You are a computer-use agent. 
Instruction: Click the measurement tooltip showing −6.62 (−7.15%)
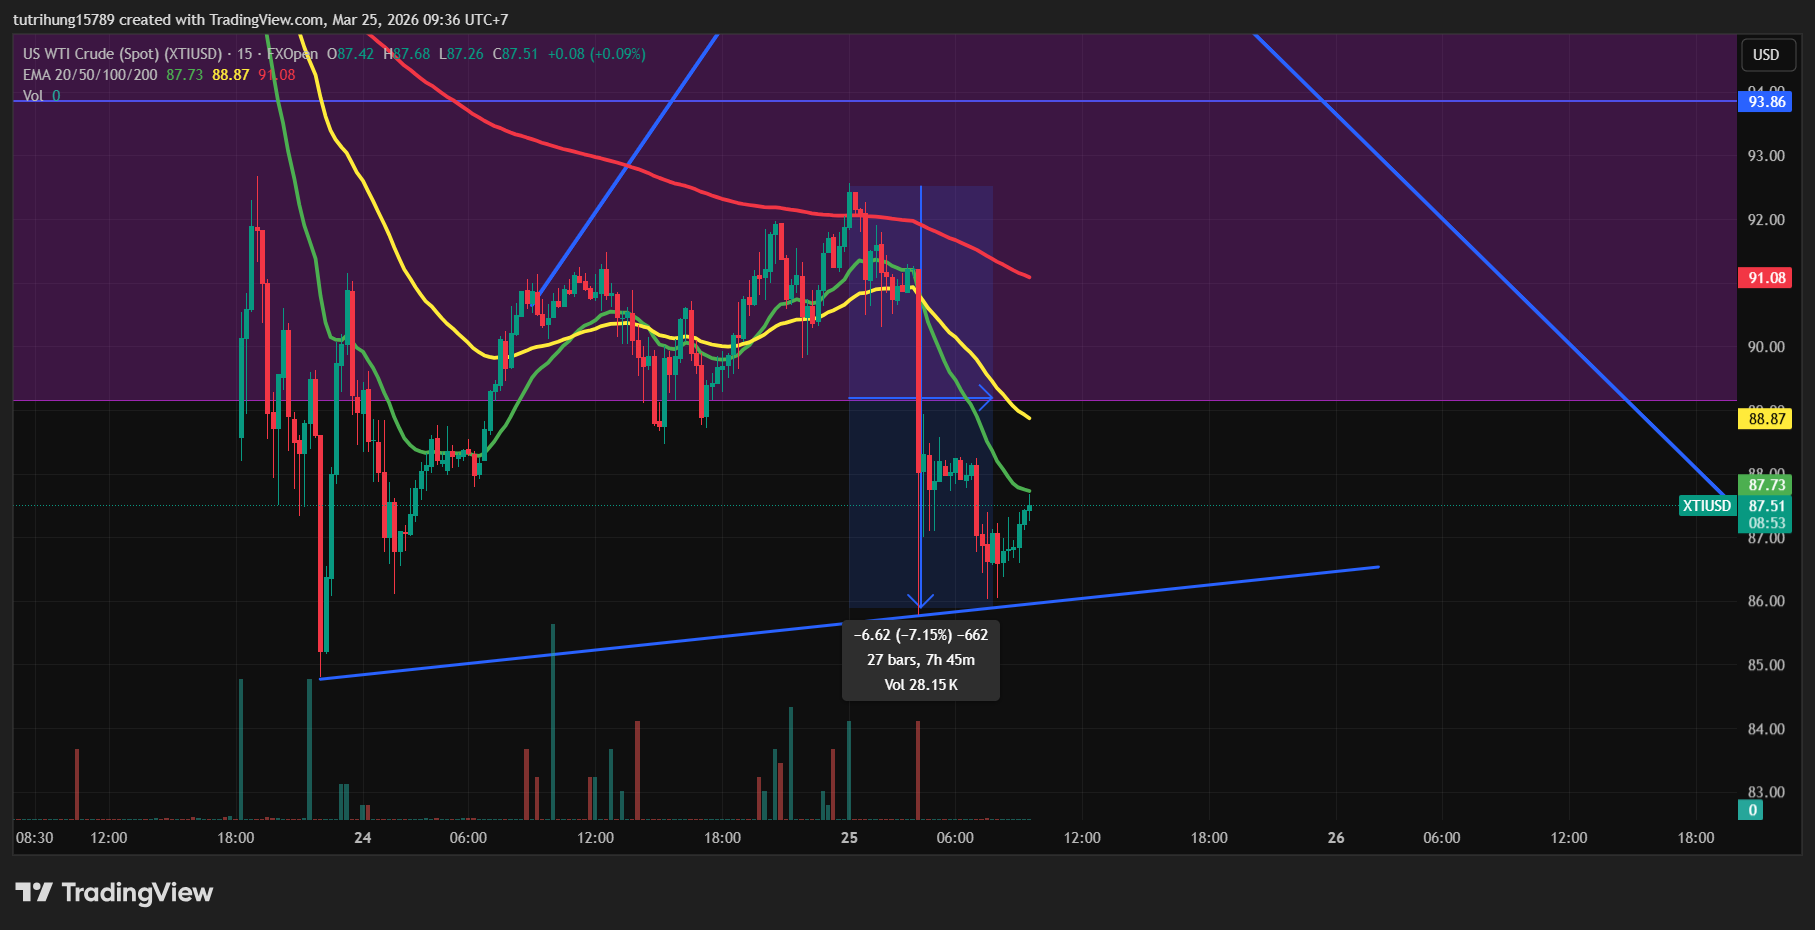click(920, 660)
